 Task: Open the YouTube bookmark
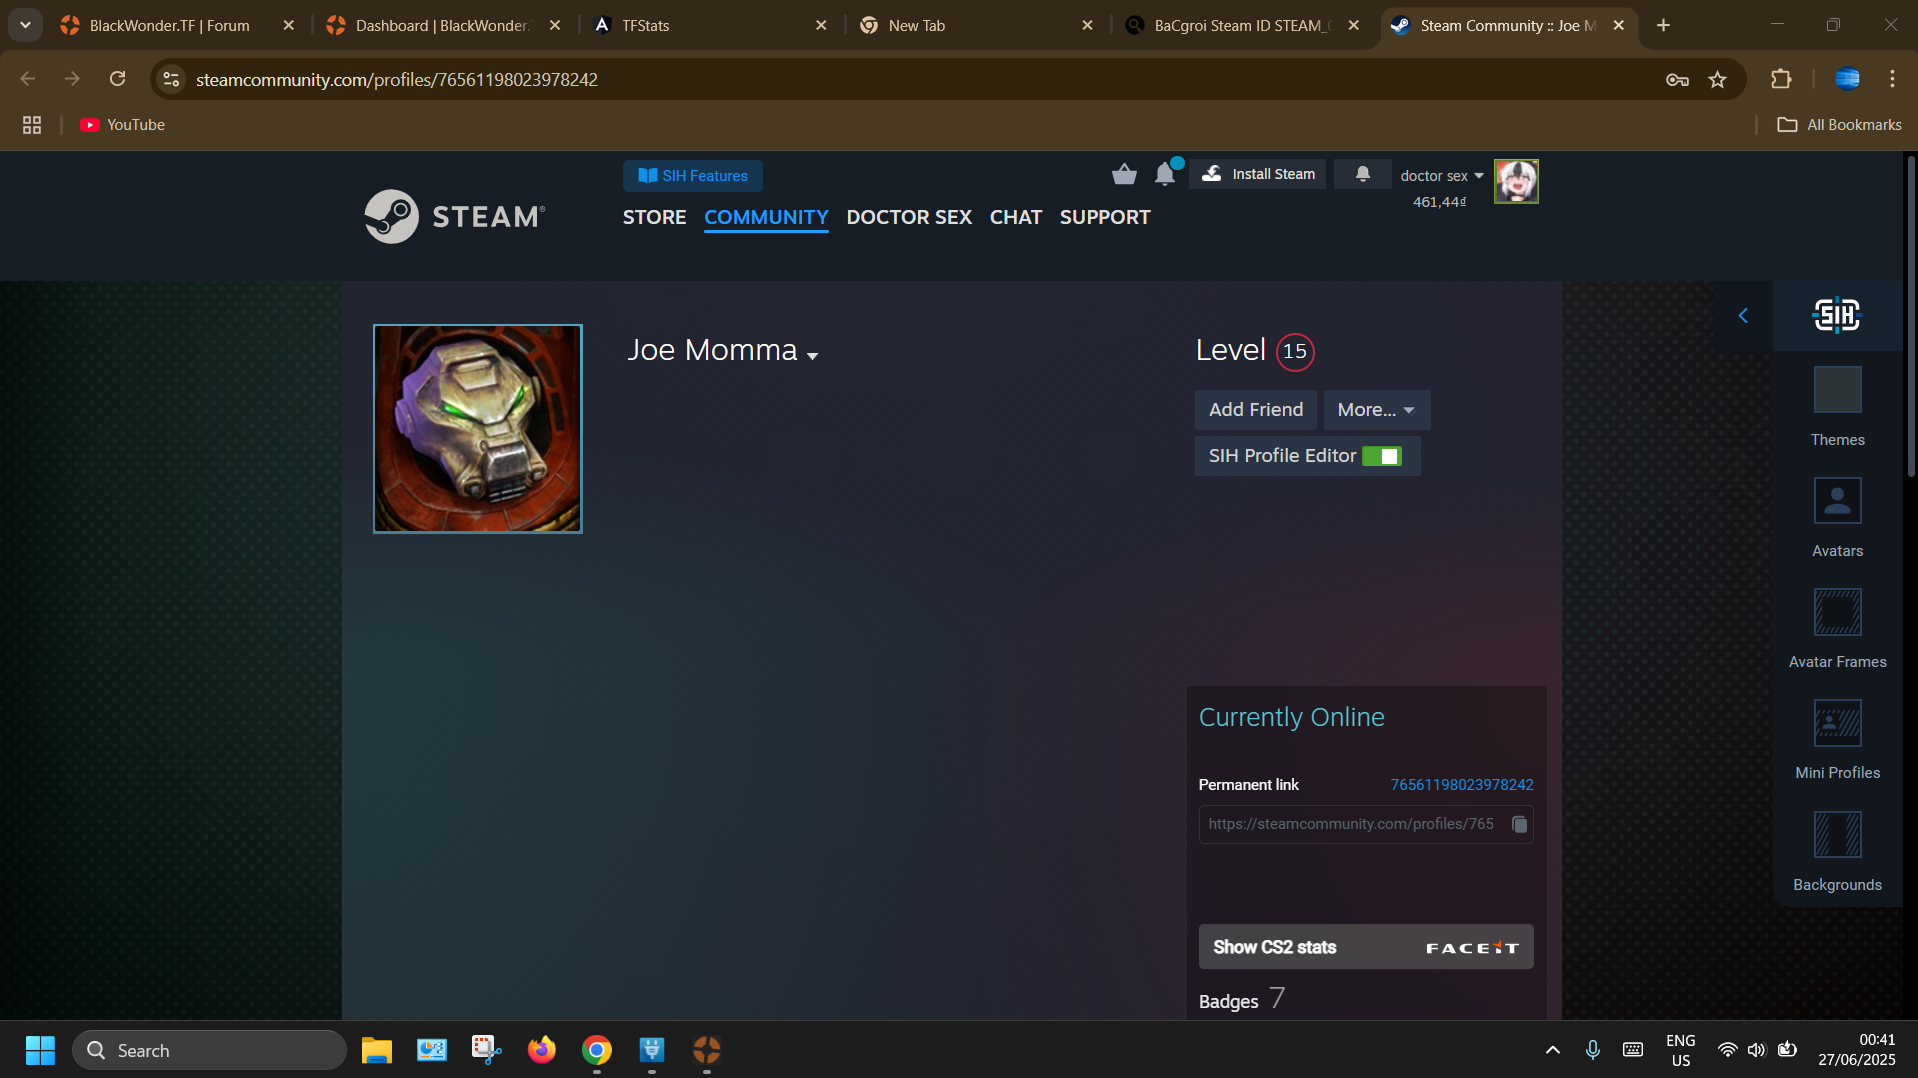point(122,125)
